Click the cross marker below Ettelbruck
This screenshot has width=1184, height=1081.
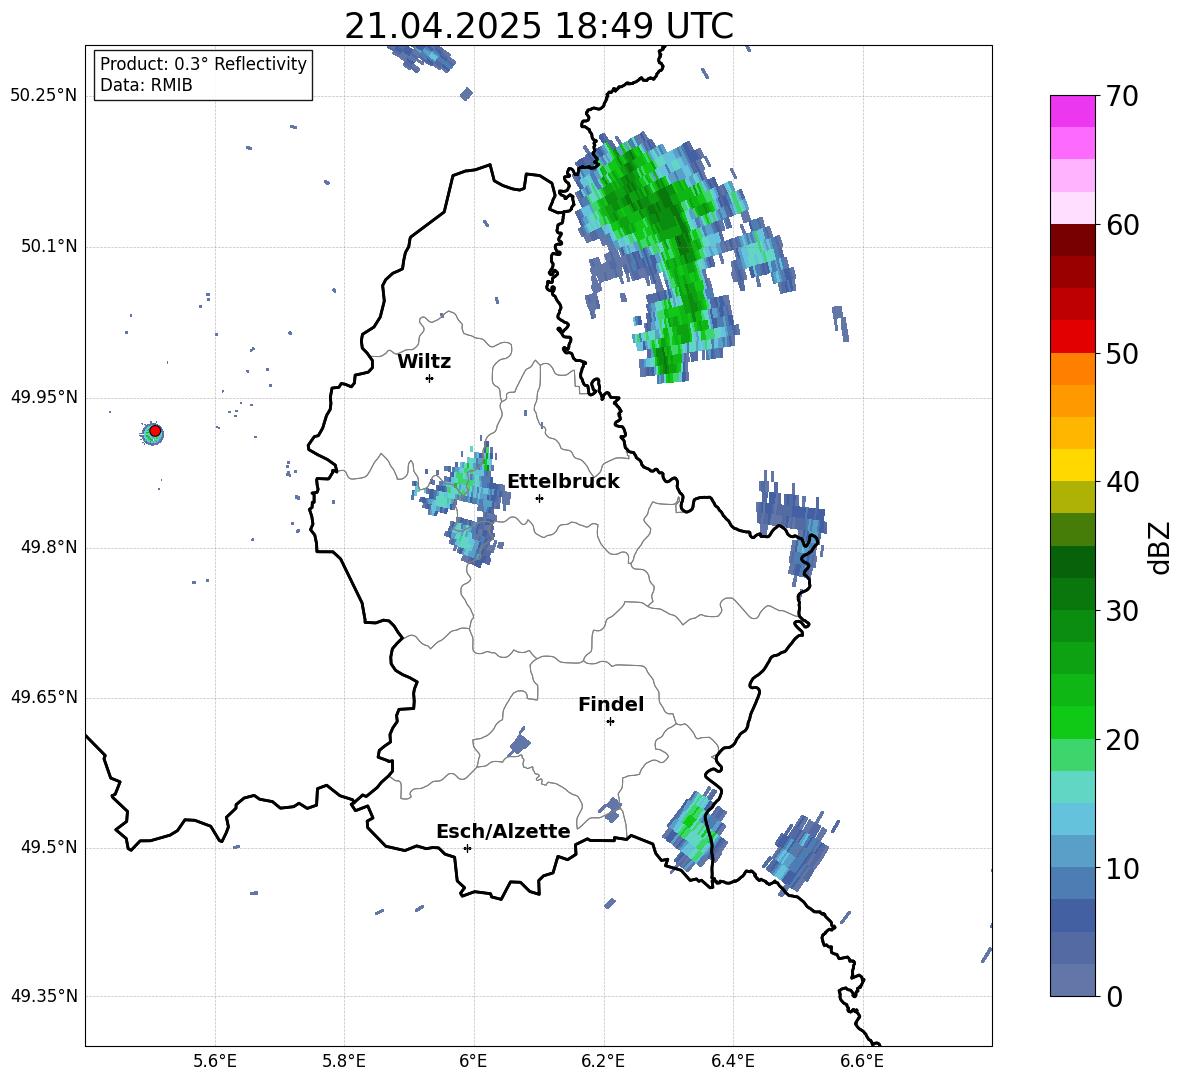[539, 498]
